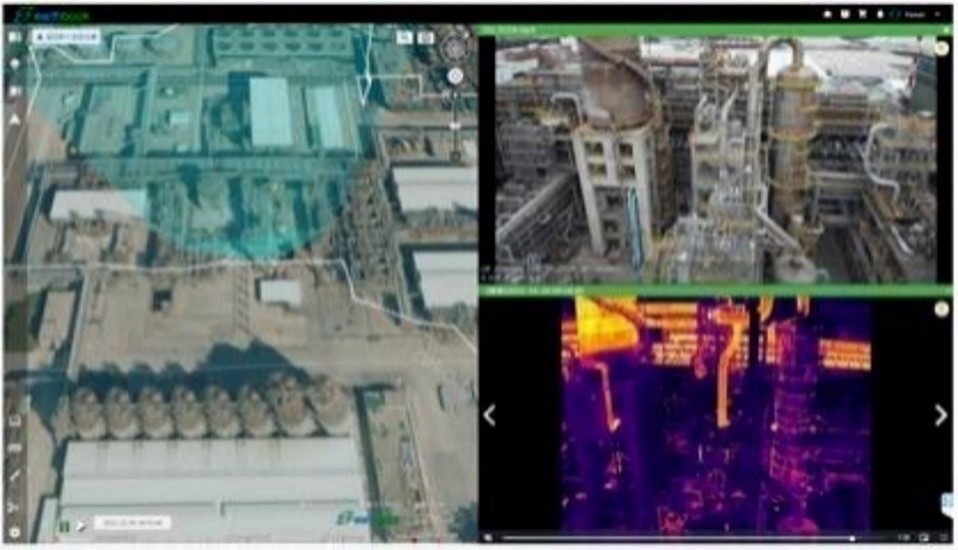Click the earthbook logo in header

point(51,15)
